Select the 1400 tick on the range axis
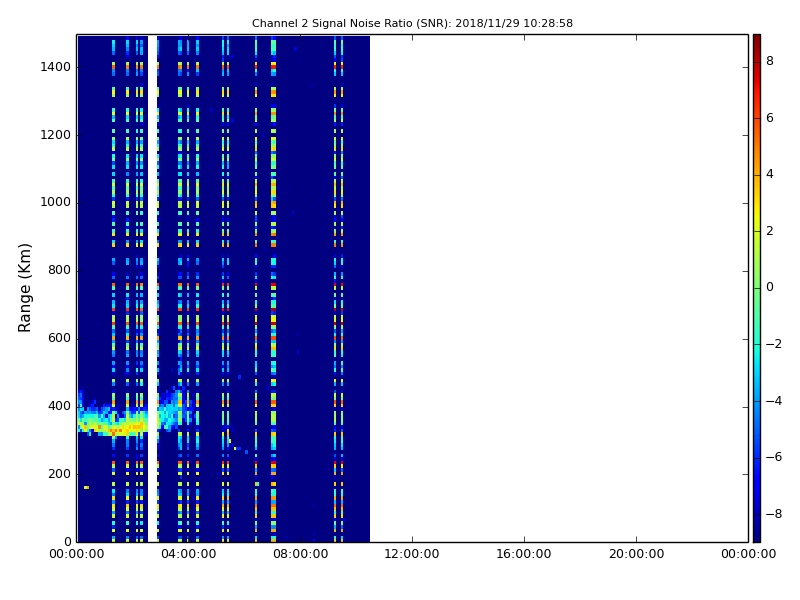Screen dimensions: 800x600 [x=55, y=67]
